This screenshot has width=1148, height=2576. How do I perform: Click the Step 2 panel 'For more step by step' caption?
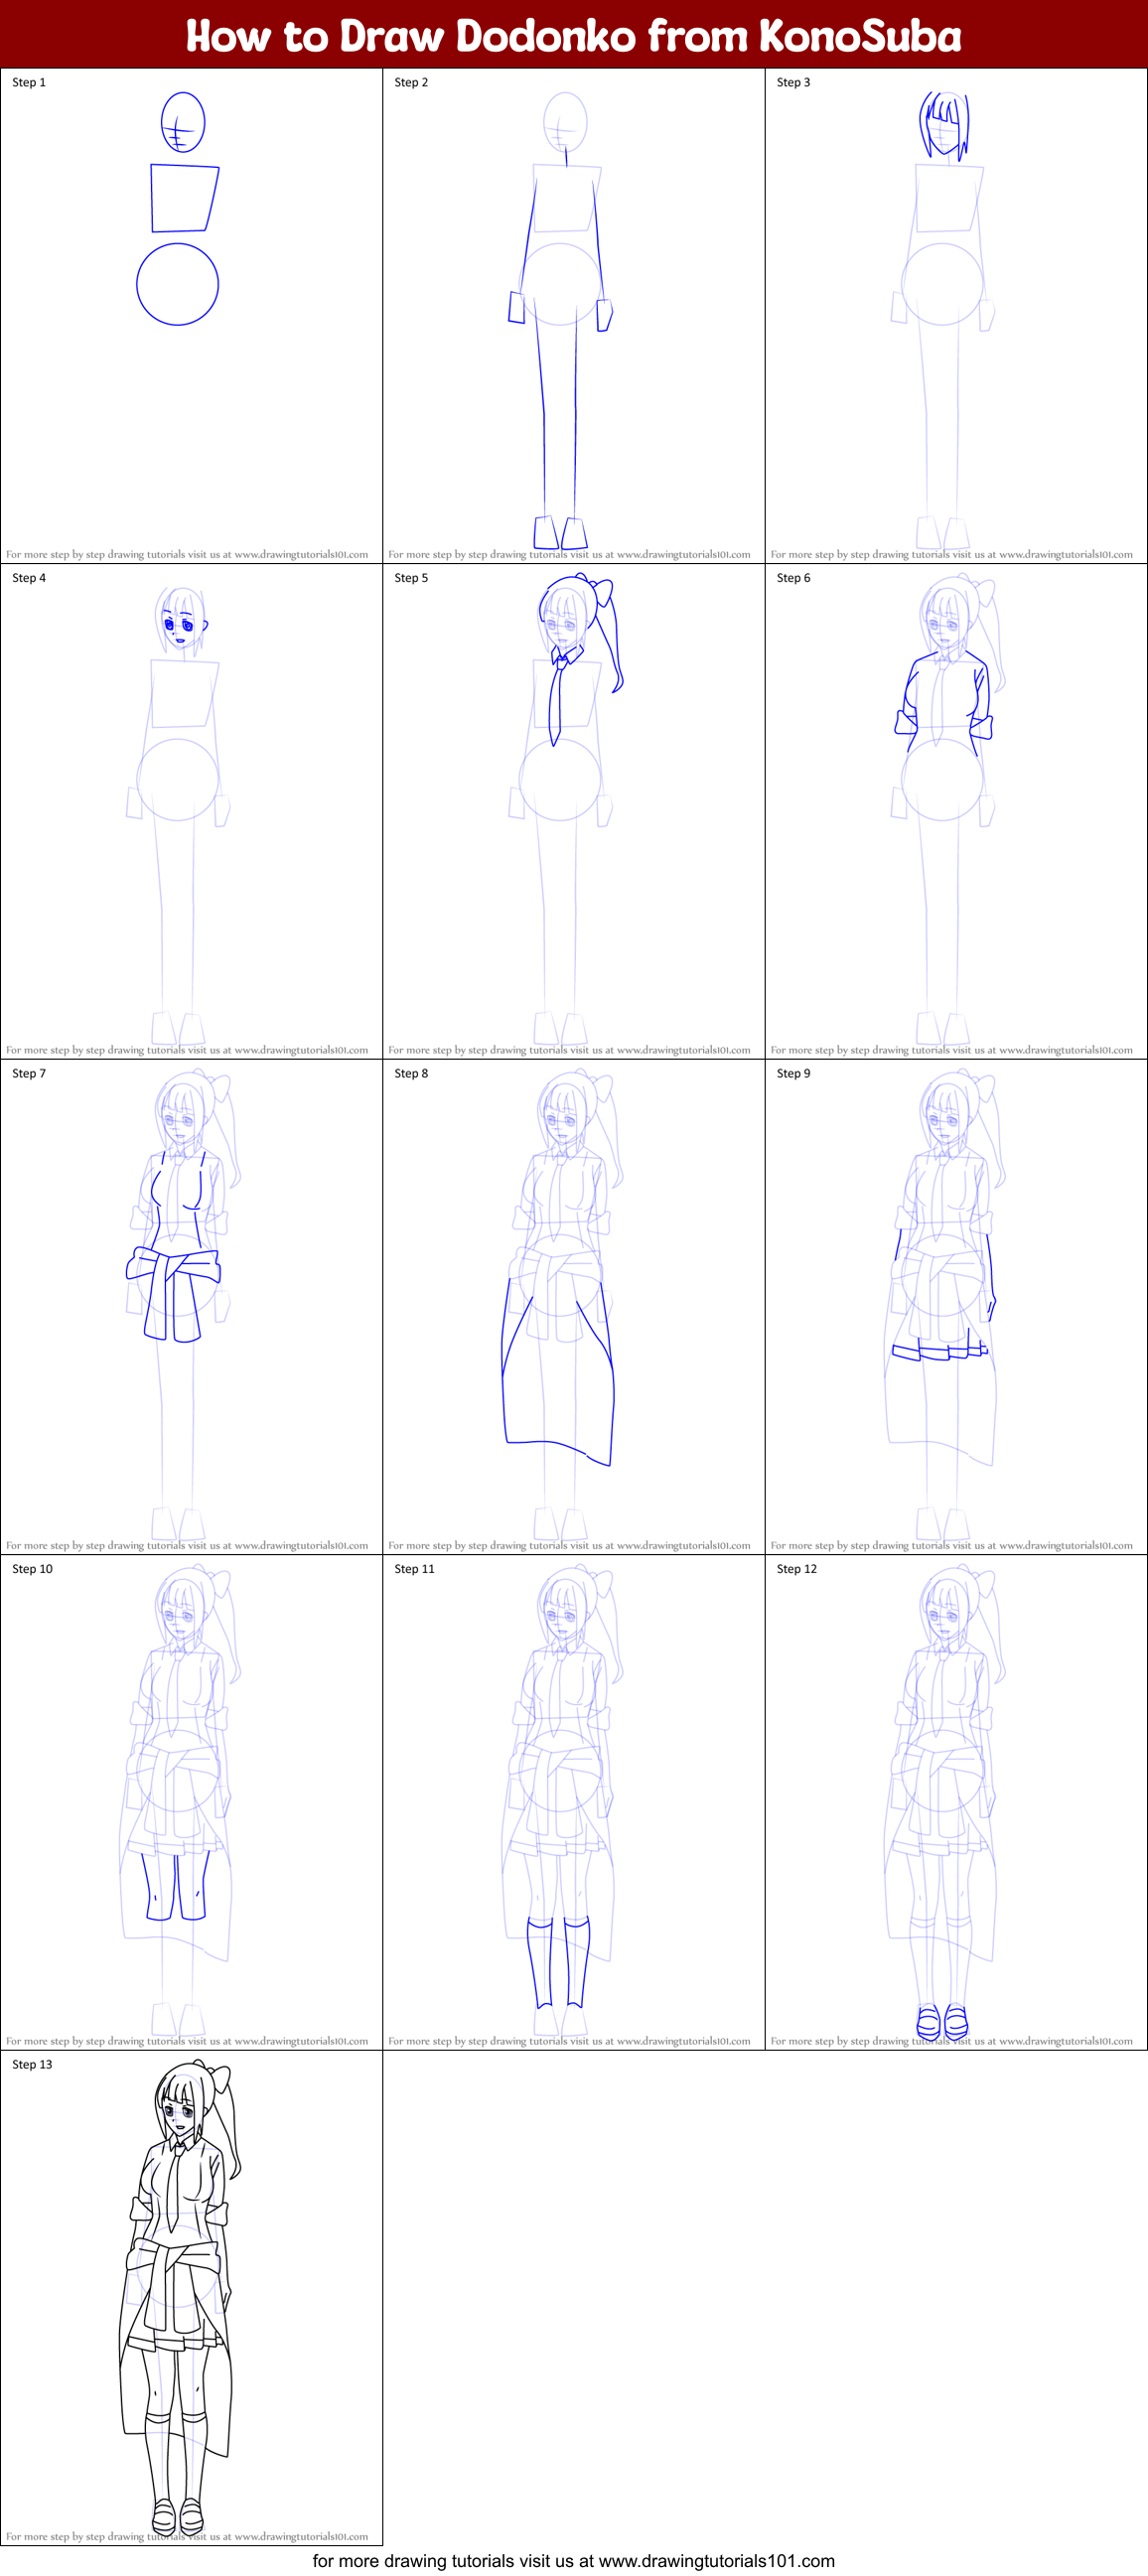tap(569, 554)
